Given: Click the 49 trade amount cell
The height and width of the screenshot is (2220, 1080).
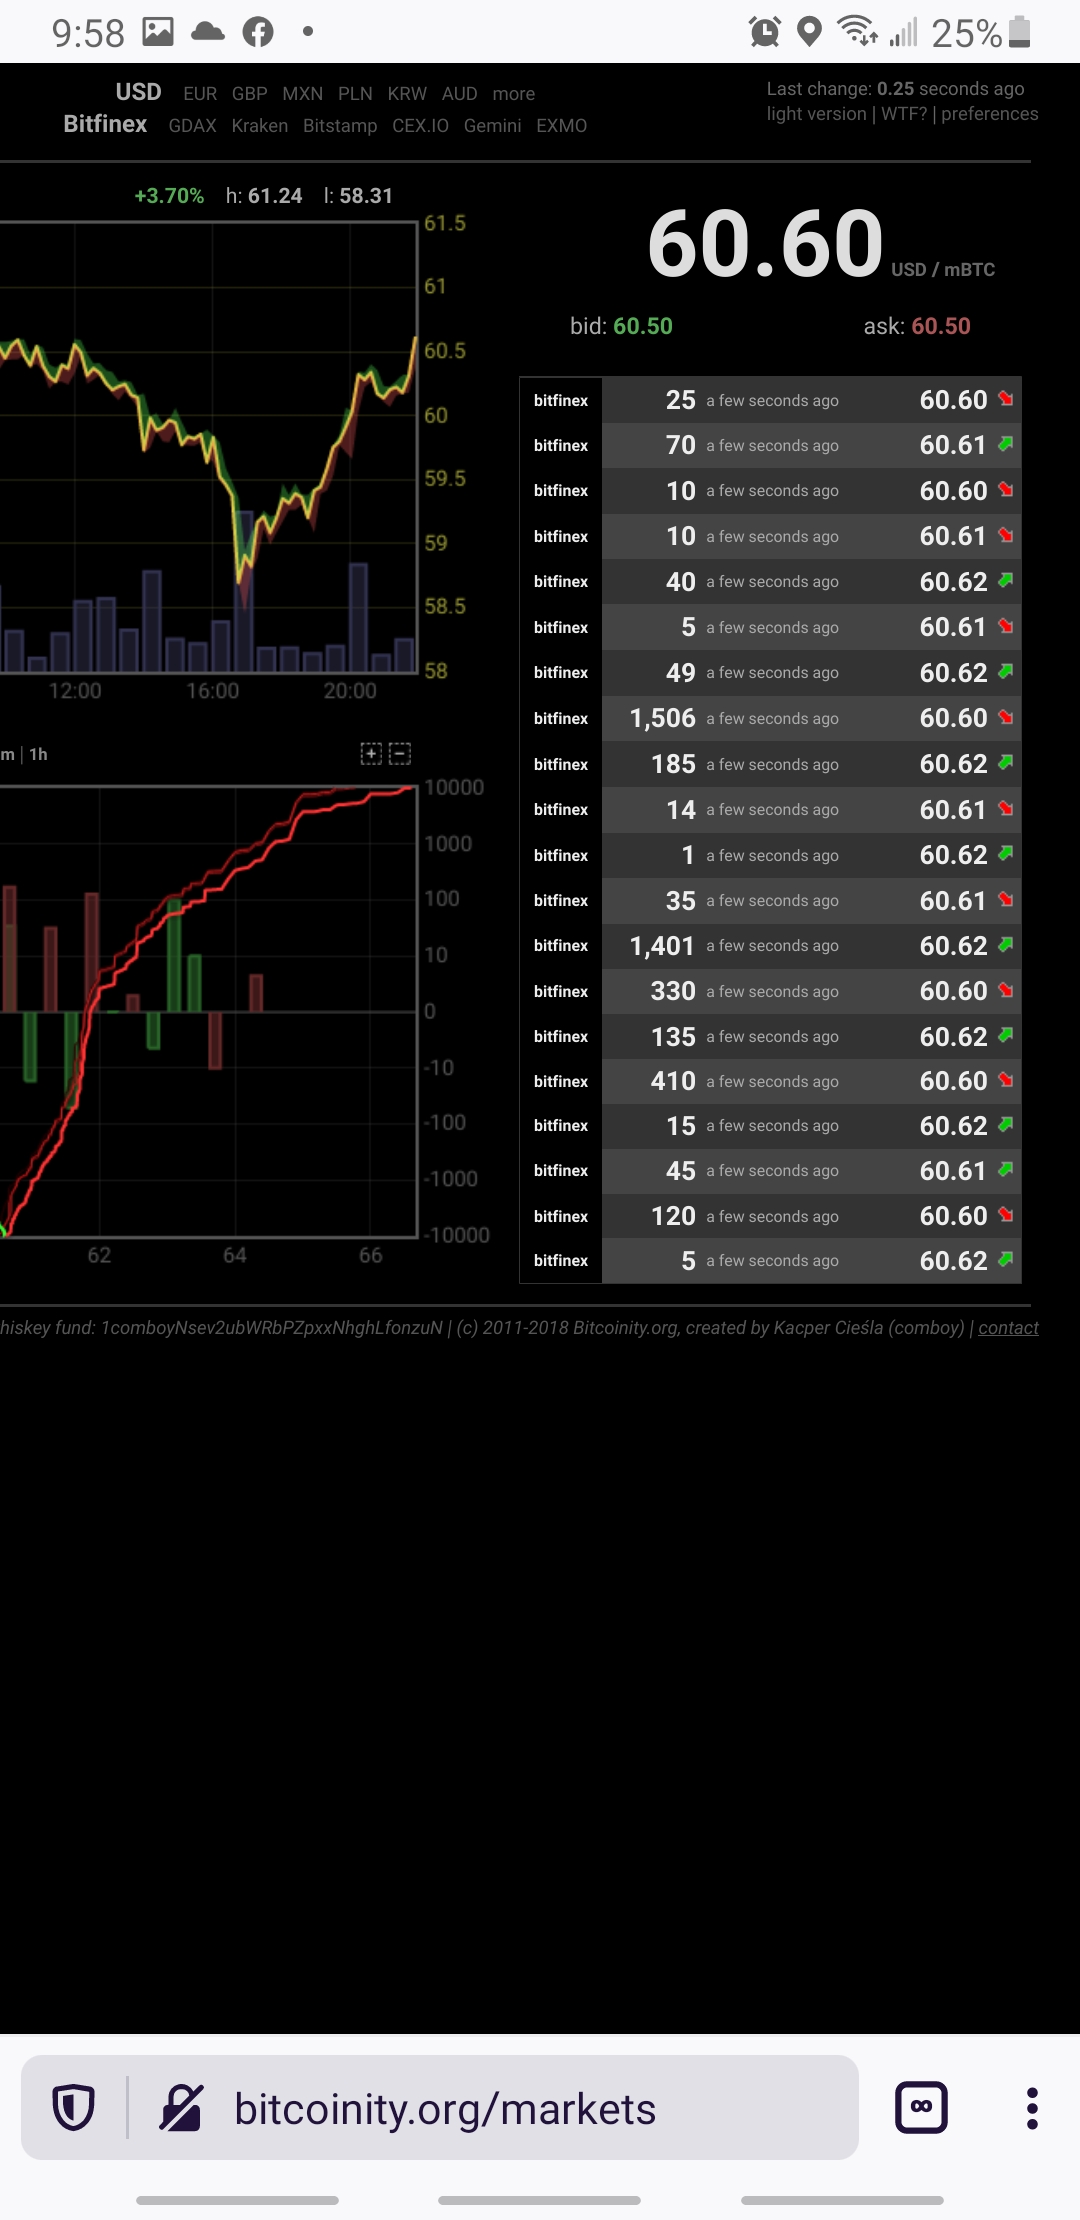Looking at the screenshot, I should [681, 673].
